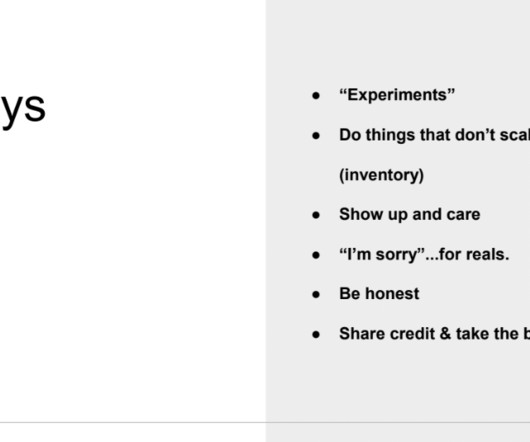The image size is (530, 442).
Task: Click the word "sorry" in the quoted bullet
Action: pyautogui.click(x=397, y=255)
